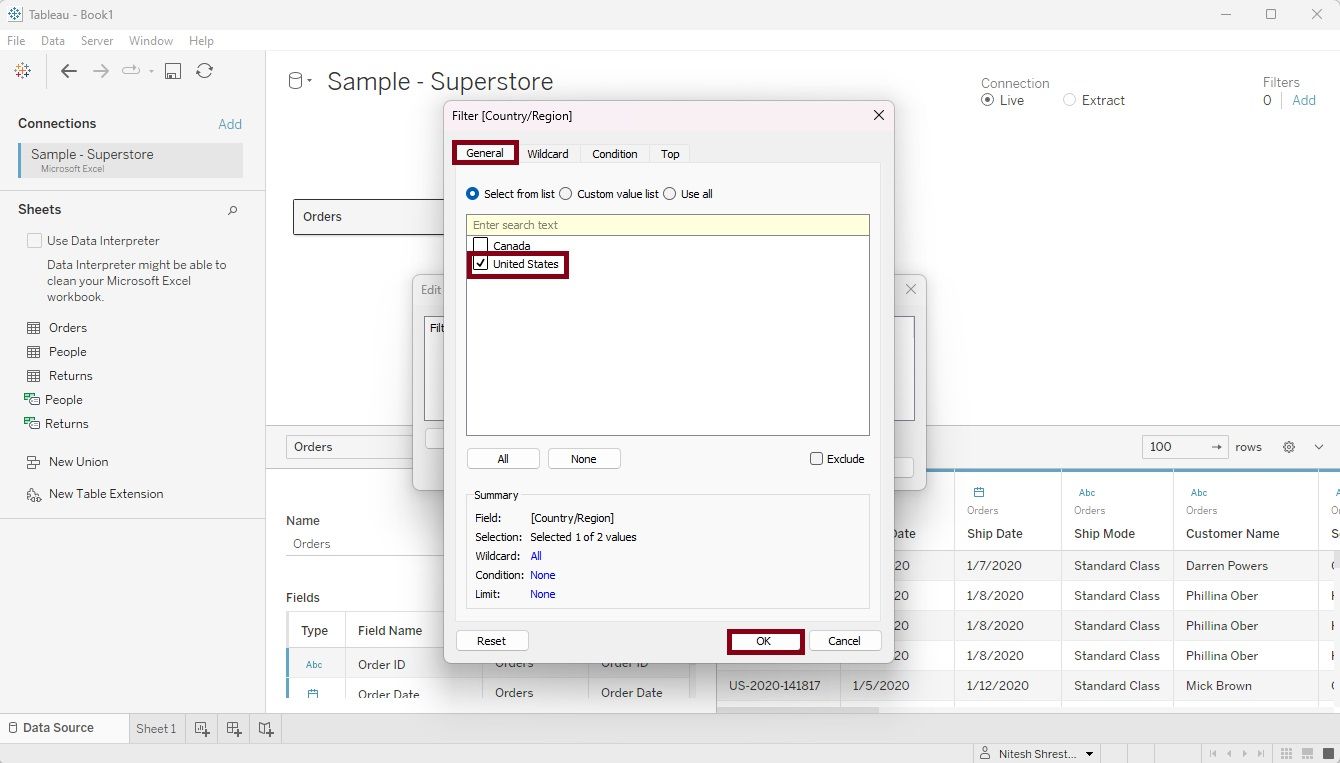1340x763 pixels.
Task: Open the Window menu
Action: (151, 41)
